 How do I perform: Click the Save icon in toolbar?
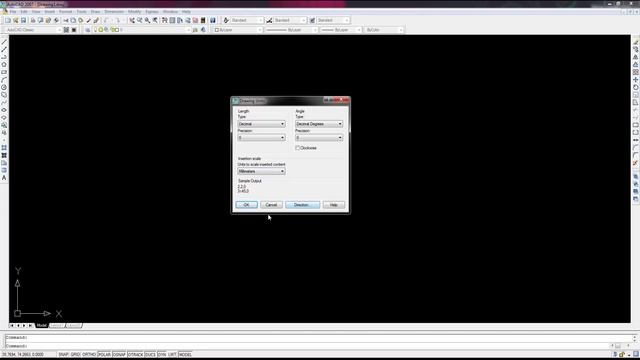23,20
